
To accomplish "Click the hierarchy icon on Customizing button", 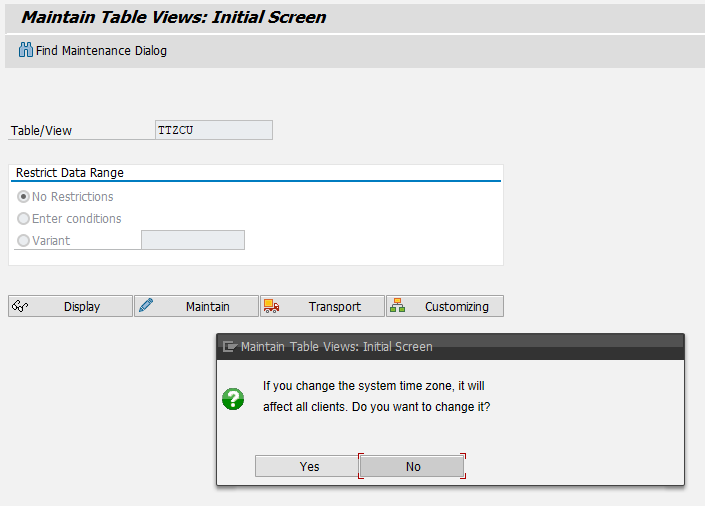I will pos(397,305).
